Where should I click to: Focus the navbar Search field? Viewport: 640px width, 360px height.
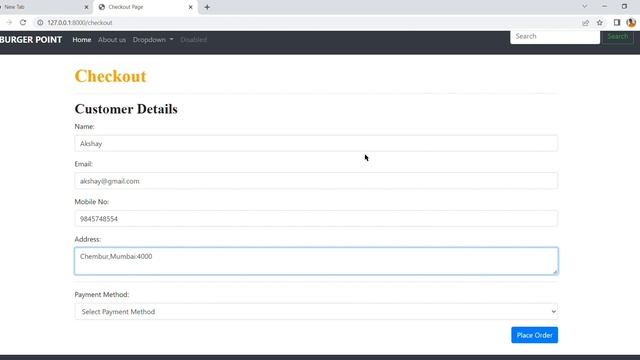[x=555, y=36]
